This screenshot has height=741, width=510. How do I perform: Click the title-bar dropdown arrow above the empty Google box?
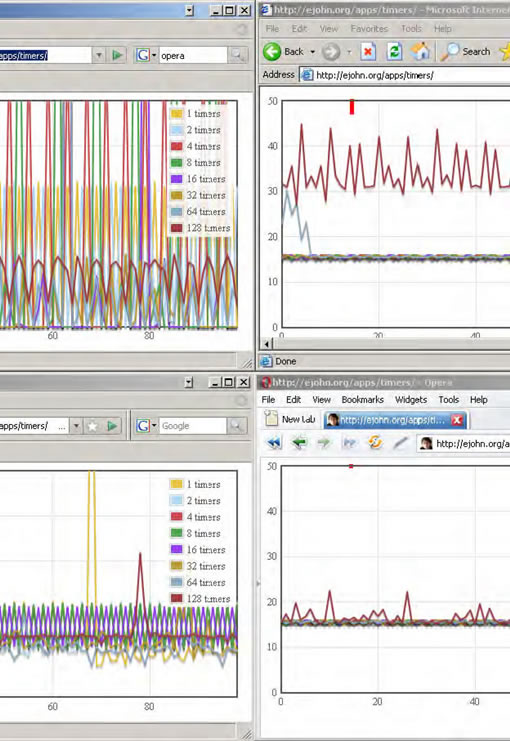[x=189, y=382]
